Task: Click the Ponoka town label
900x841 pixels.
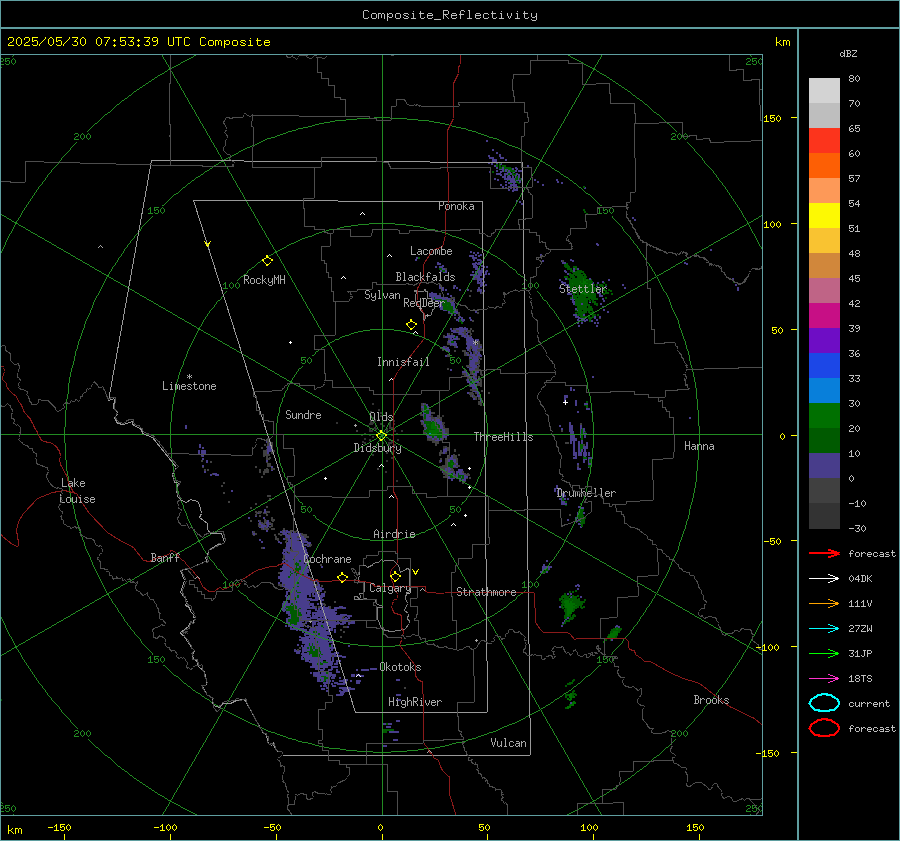Action: tap(456, 206)
